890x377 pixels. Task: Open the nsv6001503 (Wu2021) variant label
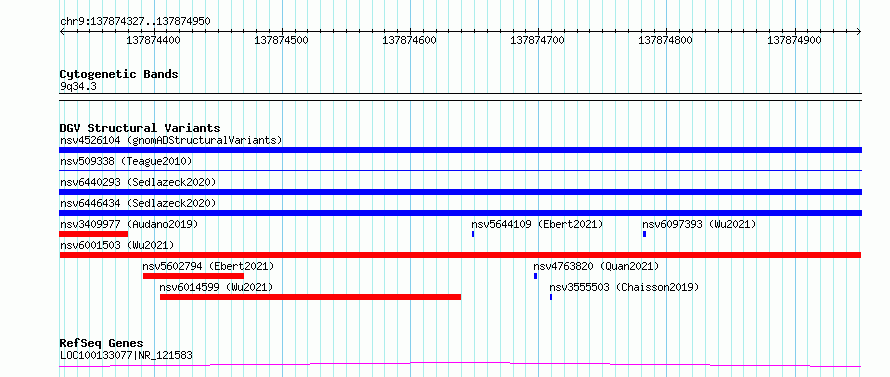point(117,245)
